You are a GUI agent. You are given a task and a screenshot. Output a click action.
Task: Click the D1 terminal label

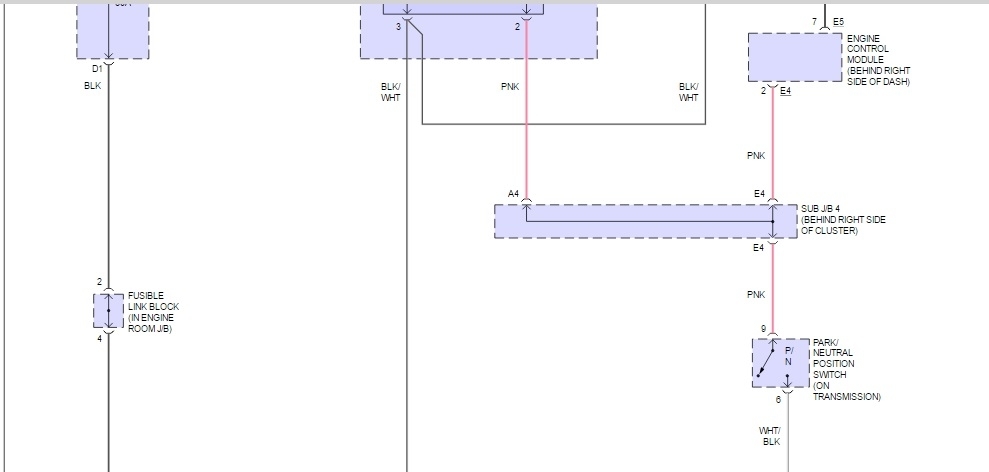coord(97,69)
